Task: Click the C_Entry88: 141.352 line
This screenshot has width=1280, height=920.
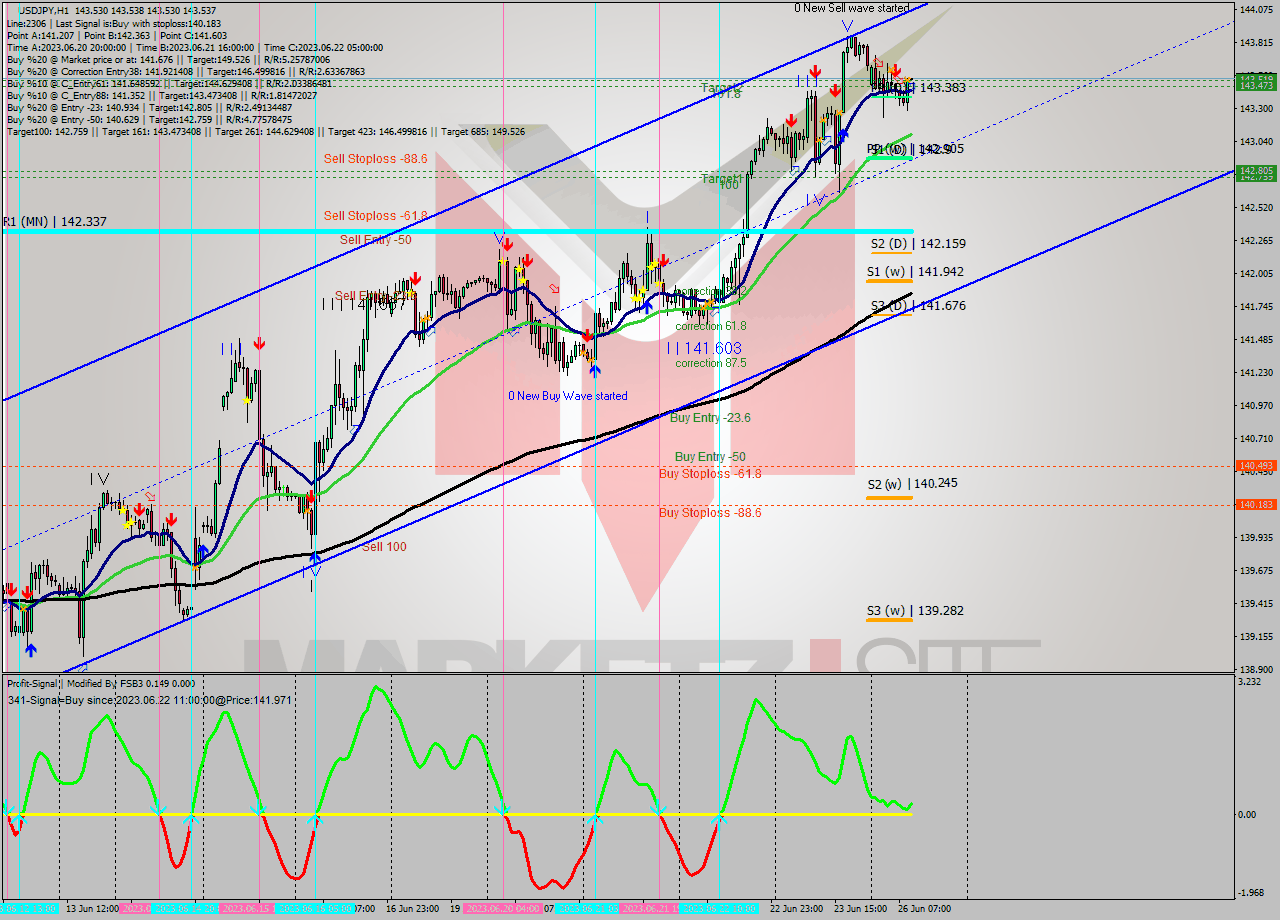Action: pos(161,95)
